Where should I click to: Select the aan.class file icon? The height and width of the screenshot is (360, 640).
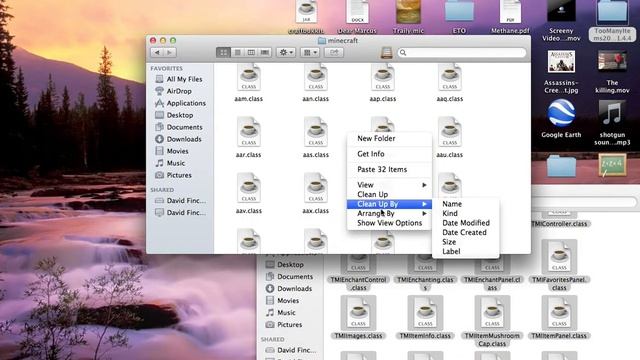coord(316,77)
